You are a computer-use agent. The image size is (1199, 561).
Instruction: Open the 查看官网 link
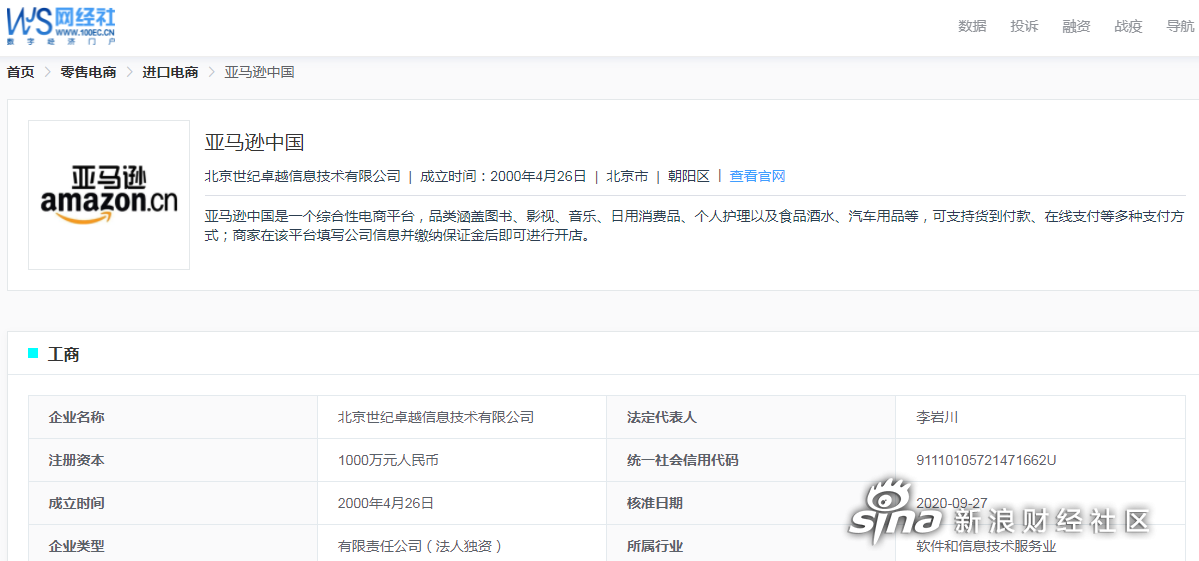(757, 177)
